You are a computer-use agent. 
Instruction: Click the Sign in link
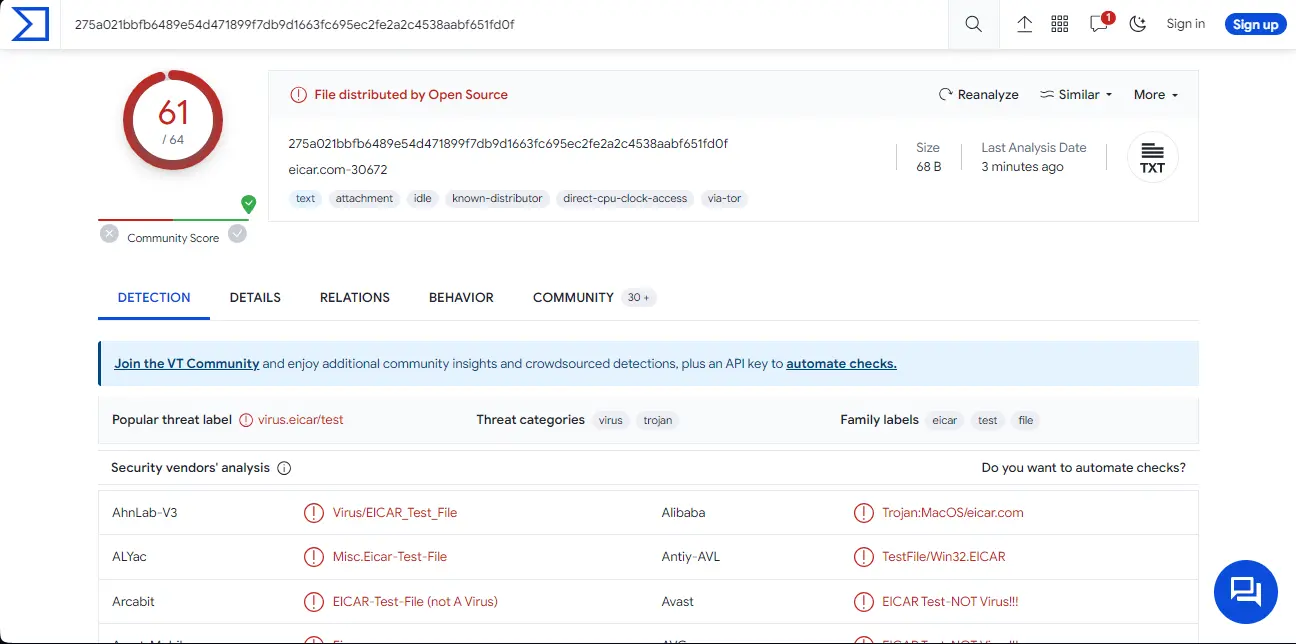tap(1185, 24)
